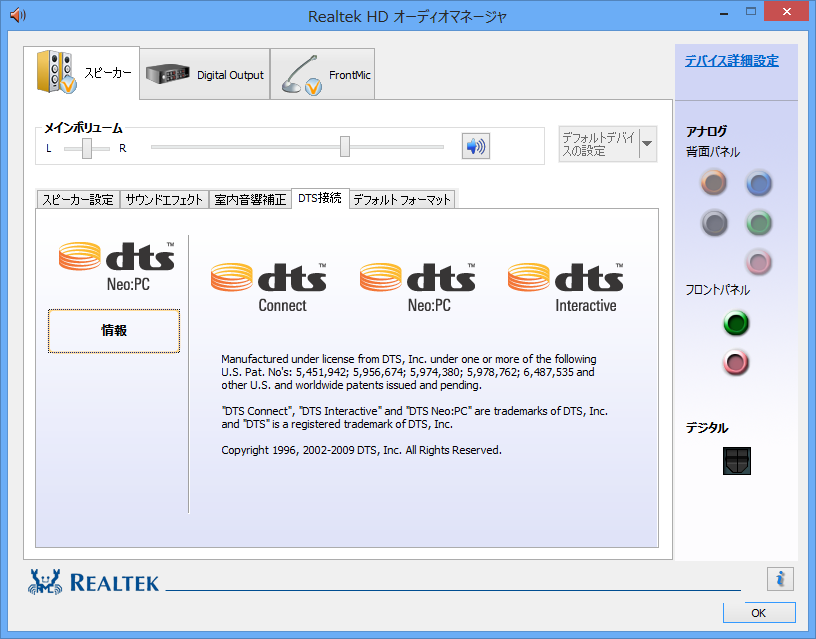This screenshot has height=639, width=816.
Task: Open the スピーカー設定 tab
Action: pos(78,199)
